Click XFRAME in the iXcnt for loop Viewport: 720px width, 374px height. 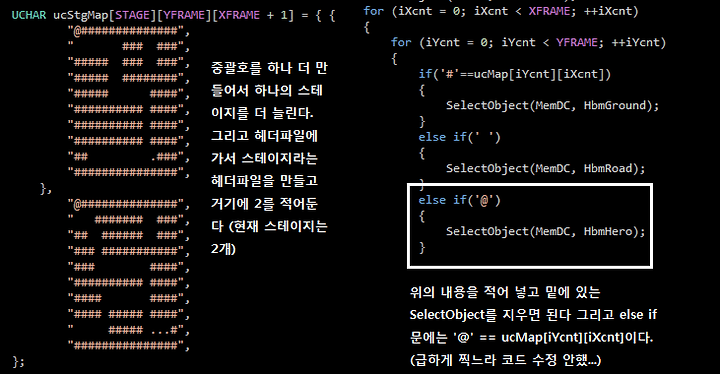549,11
